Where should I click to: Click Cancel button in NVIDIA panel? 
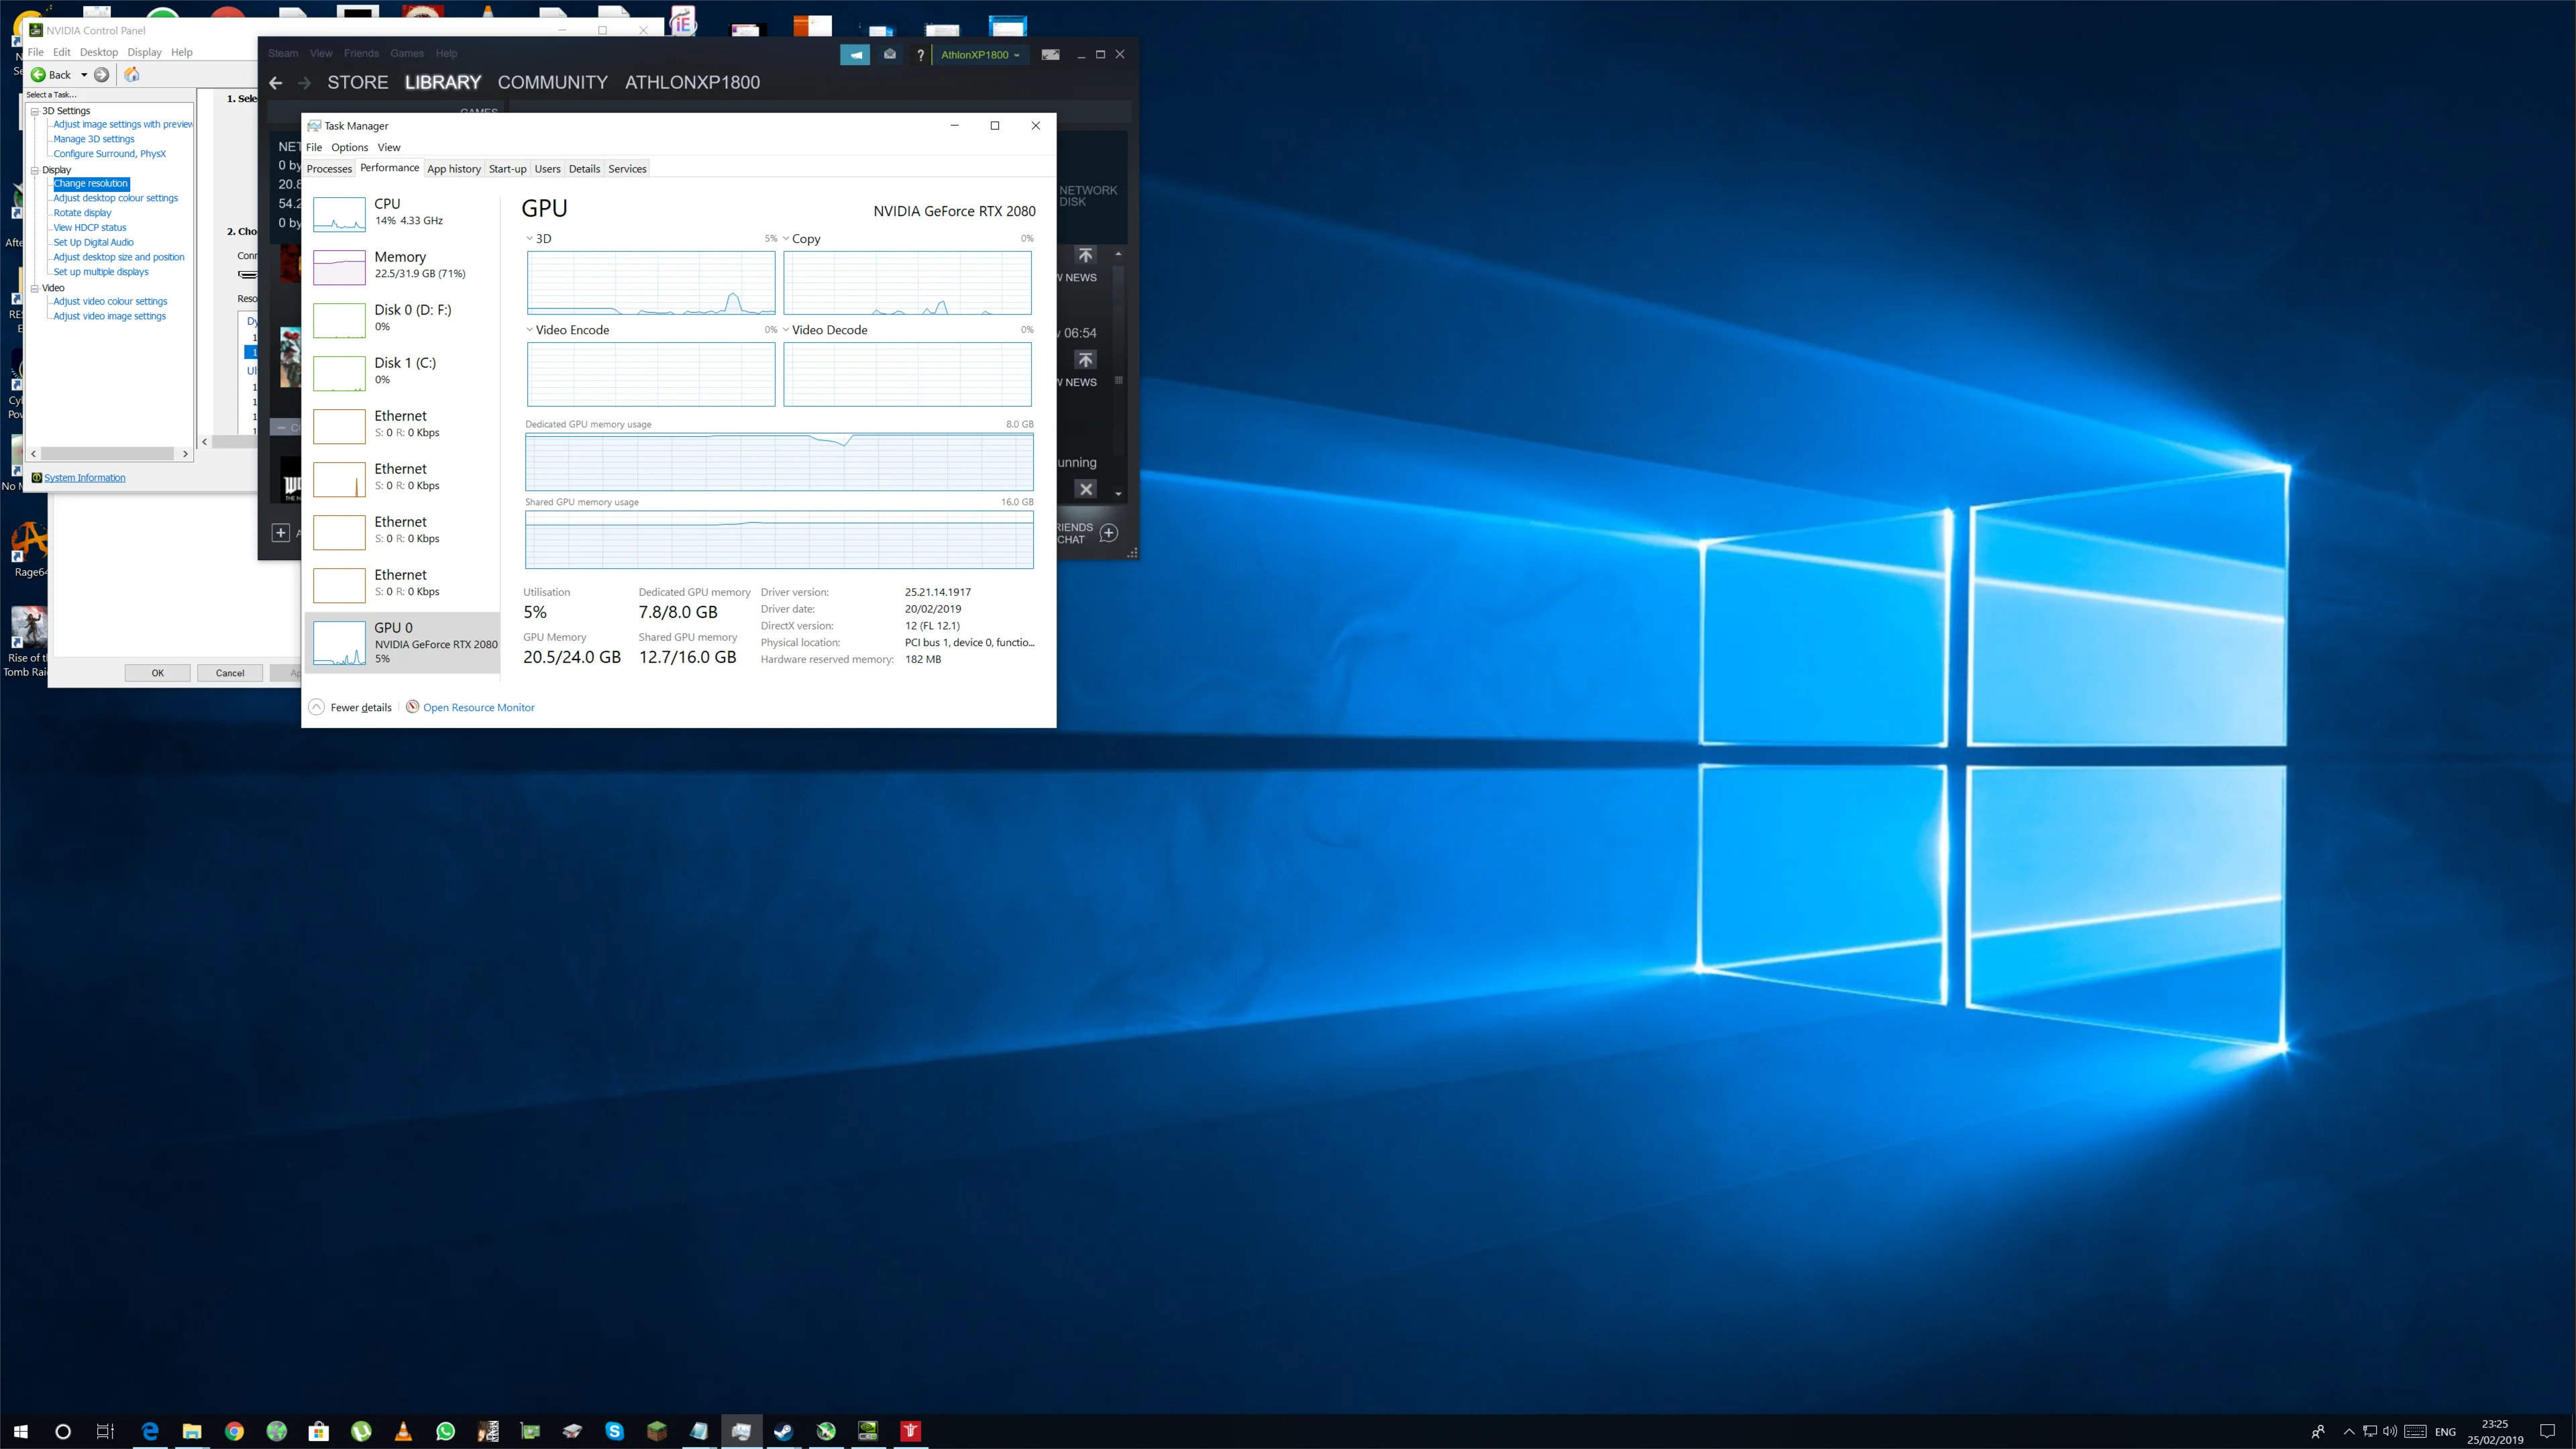[x=230, y=673]
